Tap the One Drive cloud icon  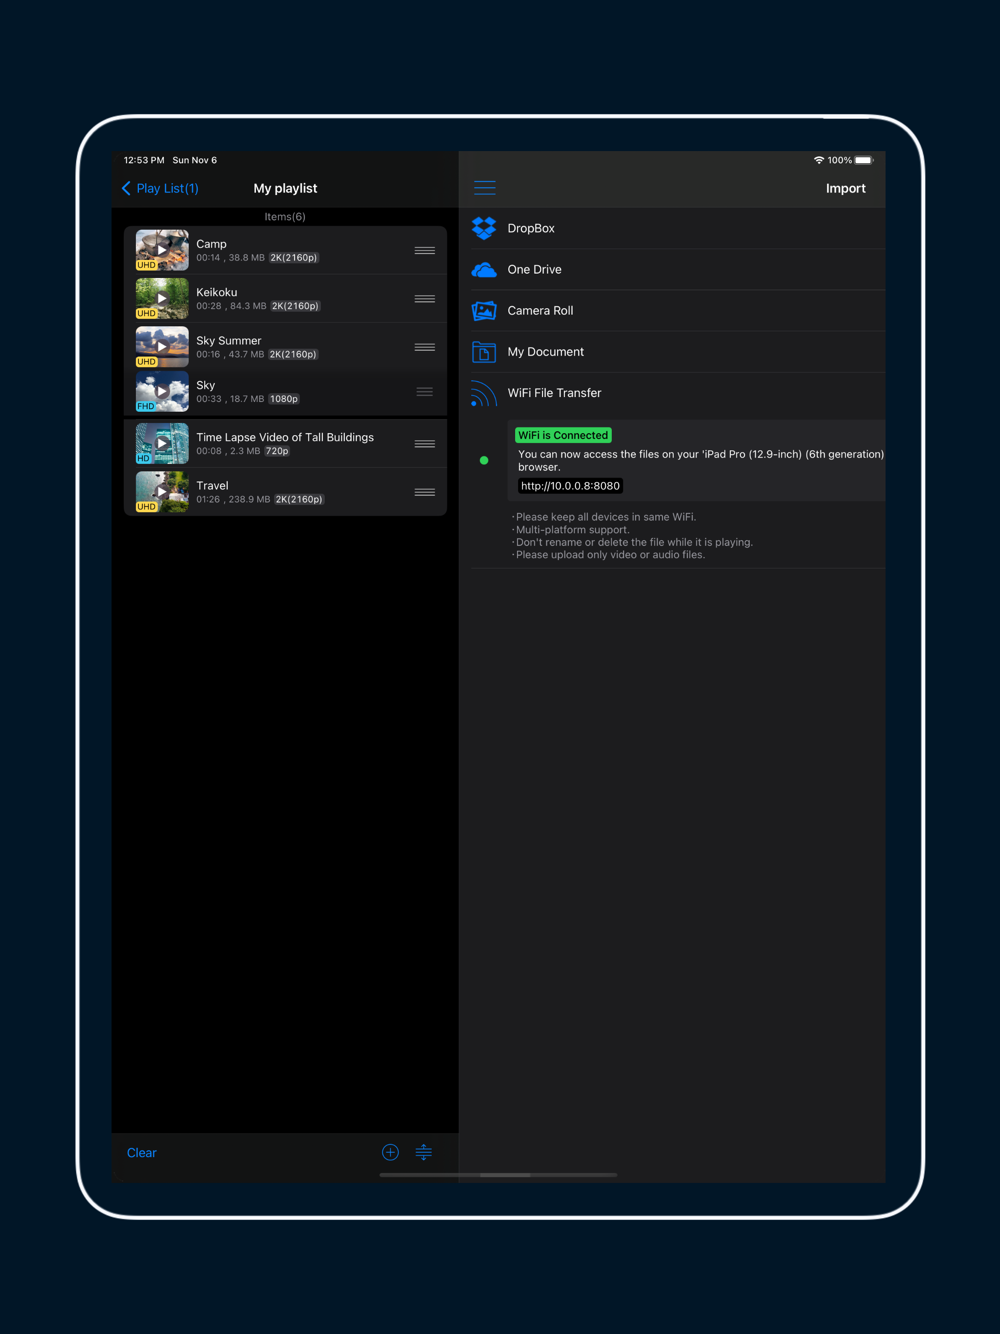pos(484,270)
